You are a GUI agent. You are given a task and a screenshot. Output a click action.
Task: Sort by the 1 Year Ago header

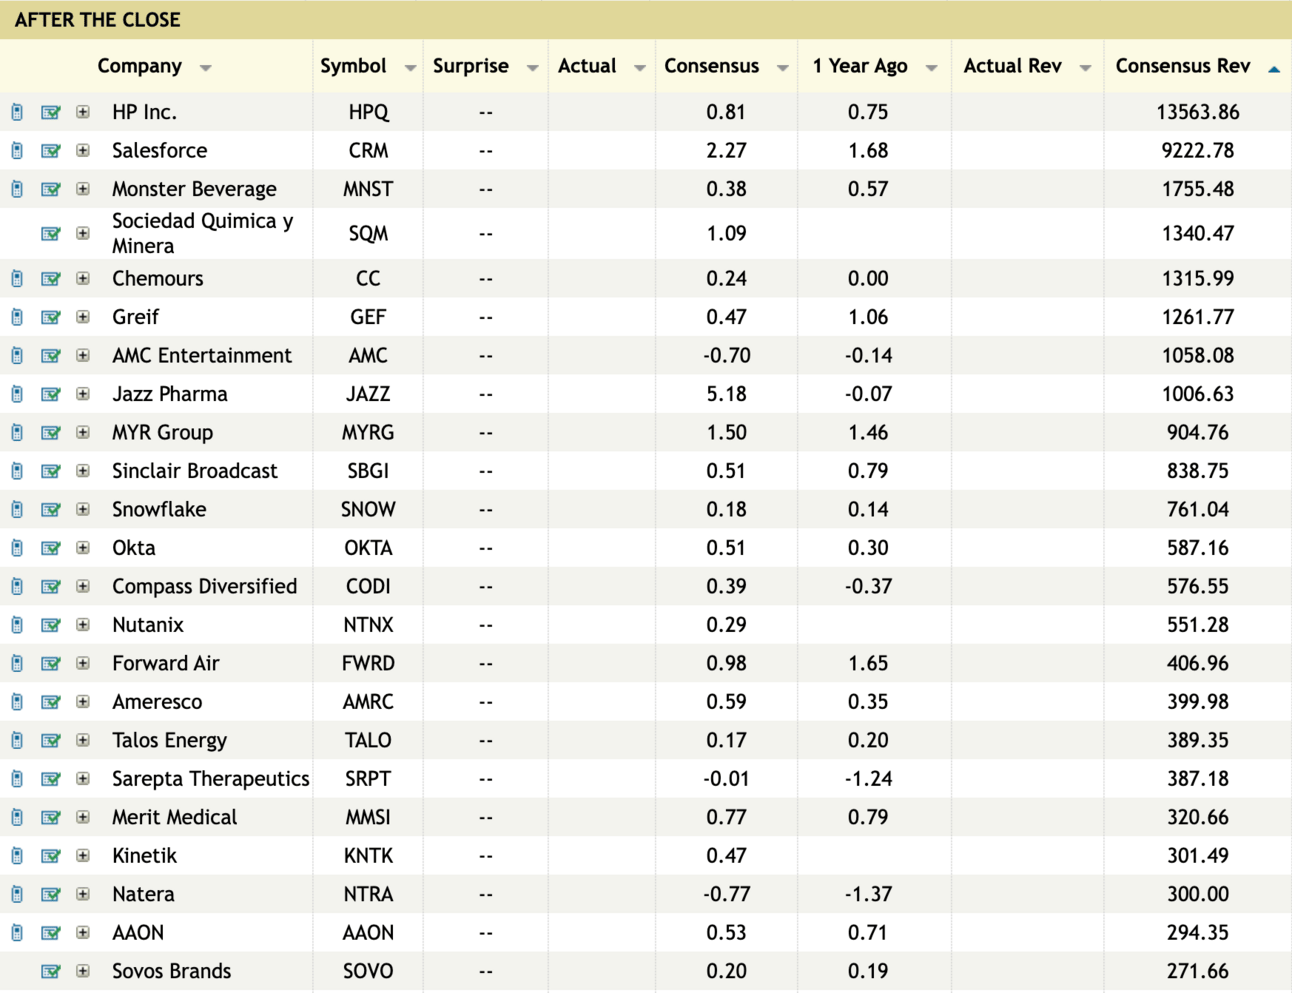860,66
